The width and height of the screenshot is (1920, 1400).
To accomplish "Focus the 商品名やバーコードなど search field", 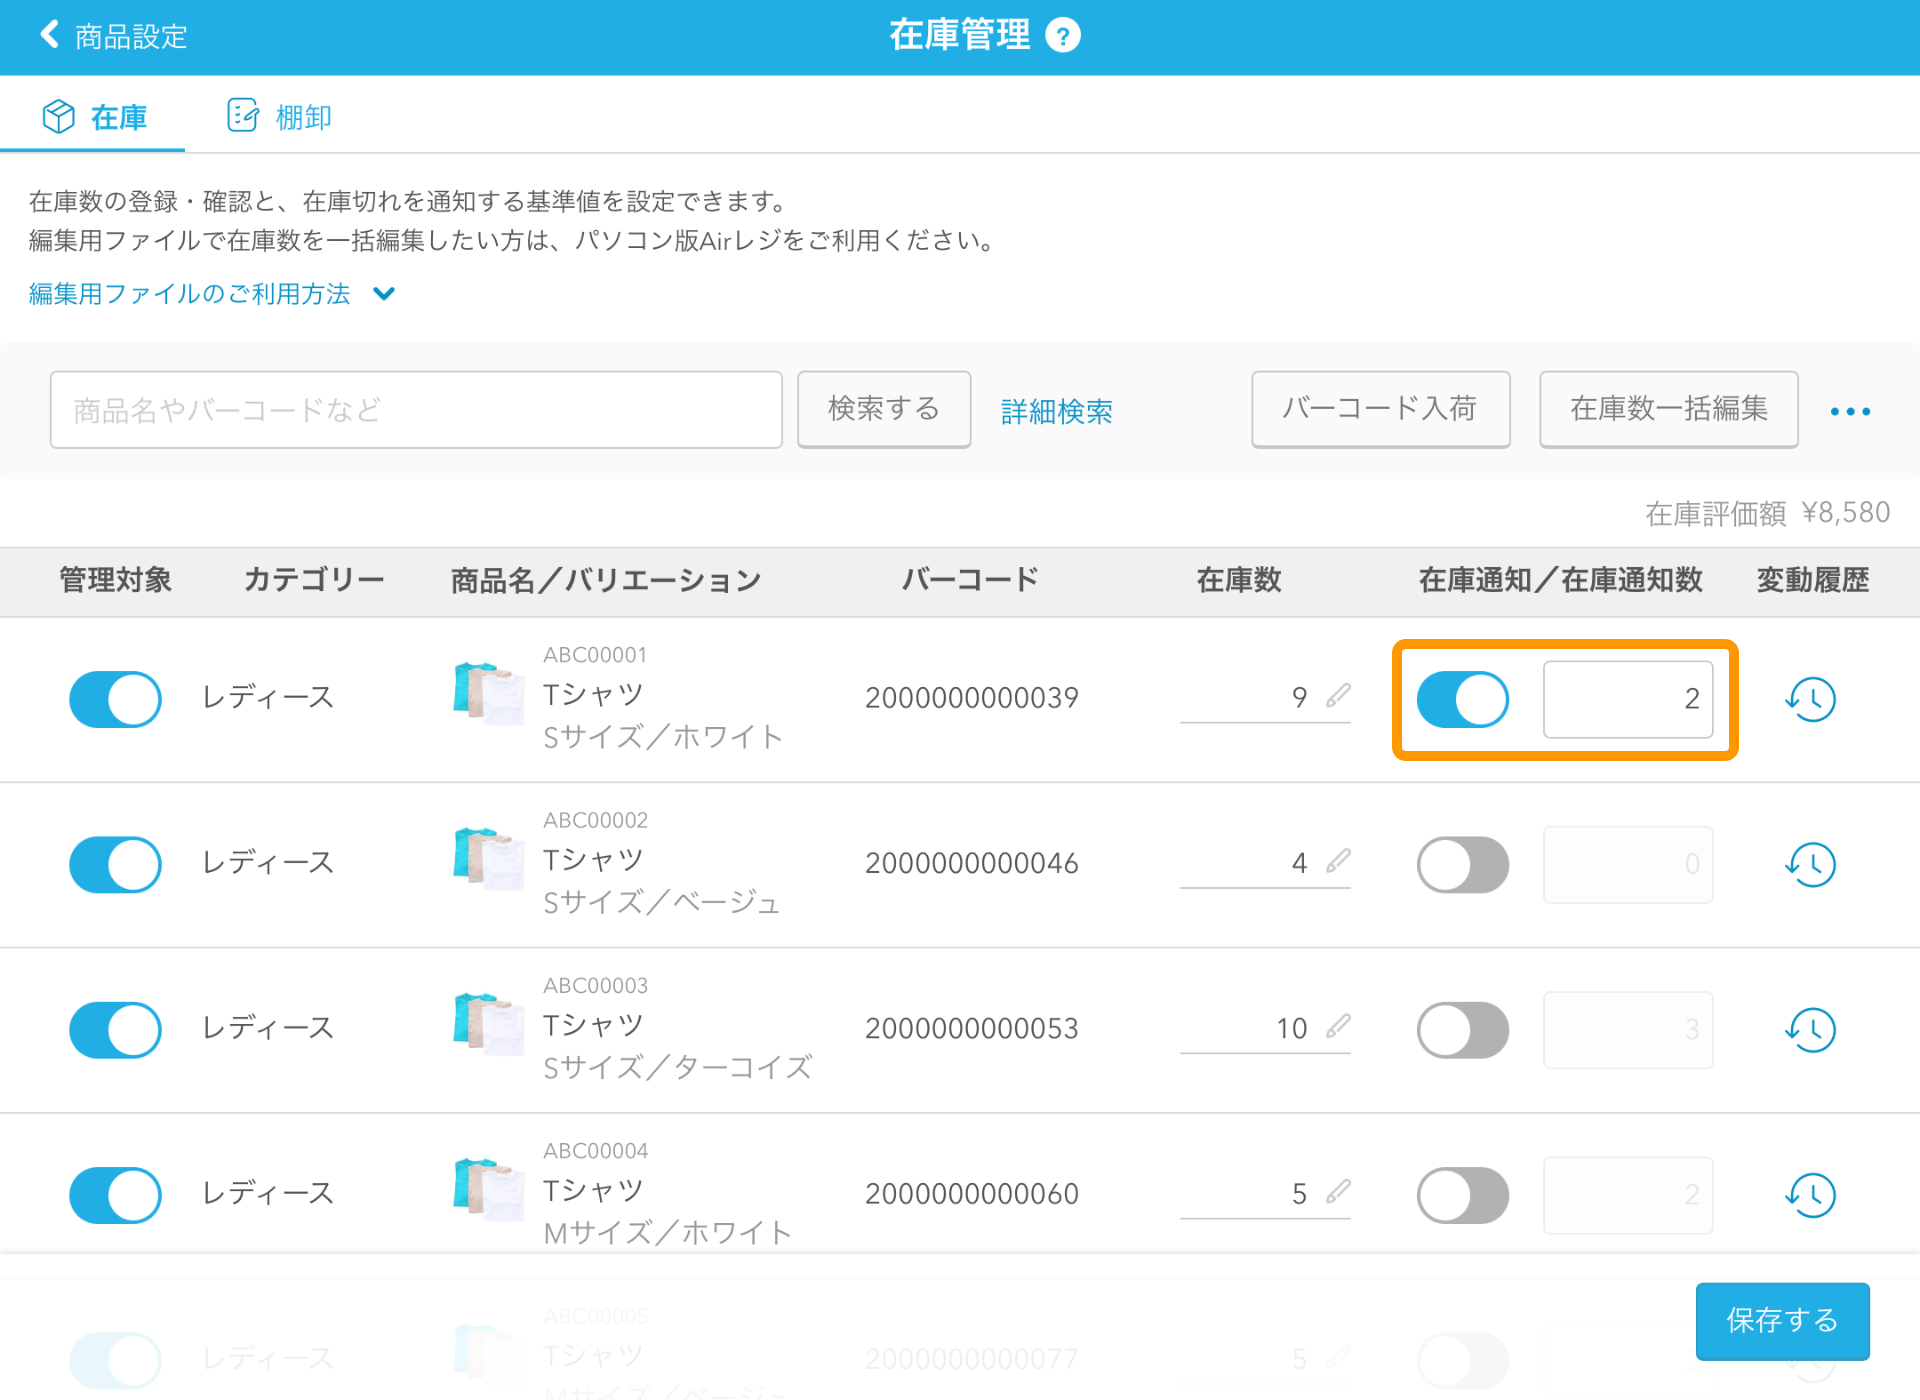I will tap(416, 409).
